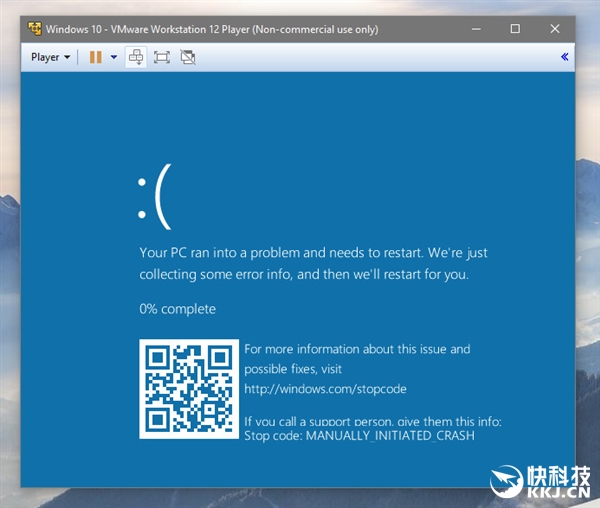This screenshot has width=600, height=508.
Task: Click the VMware Player title bar icon
Action: [34, 29]
